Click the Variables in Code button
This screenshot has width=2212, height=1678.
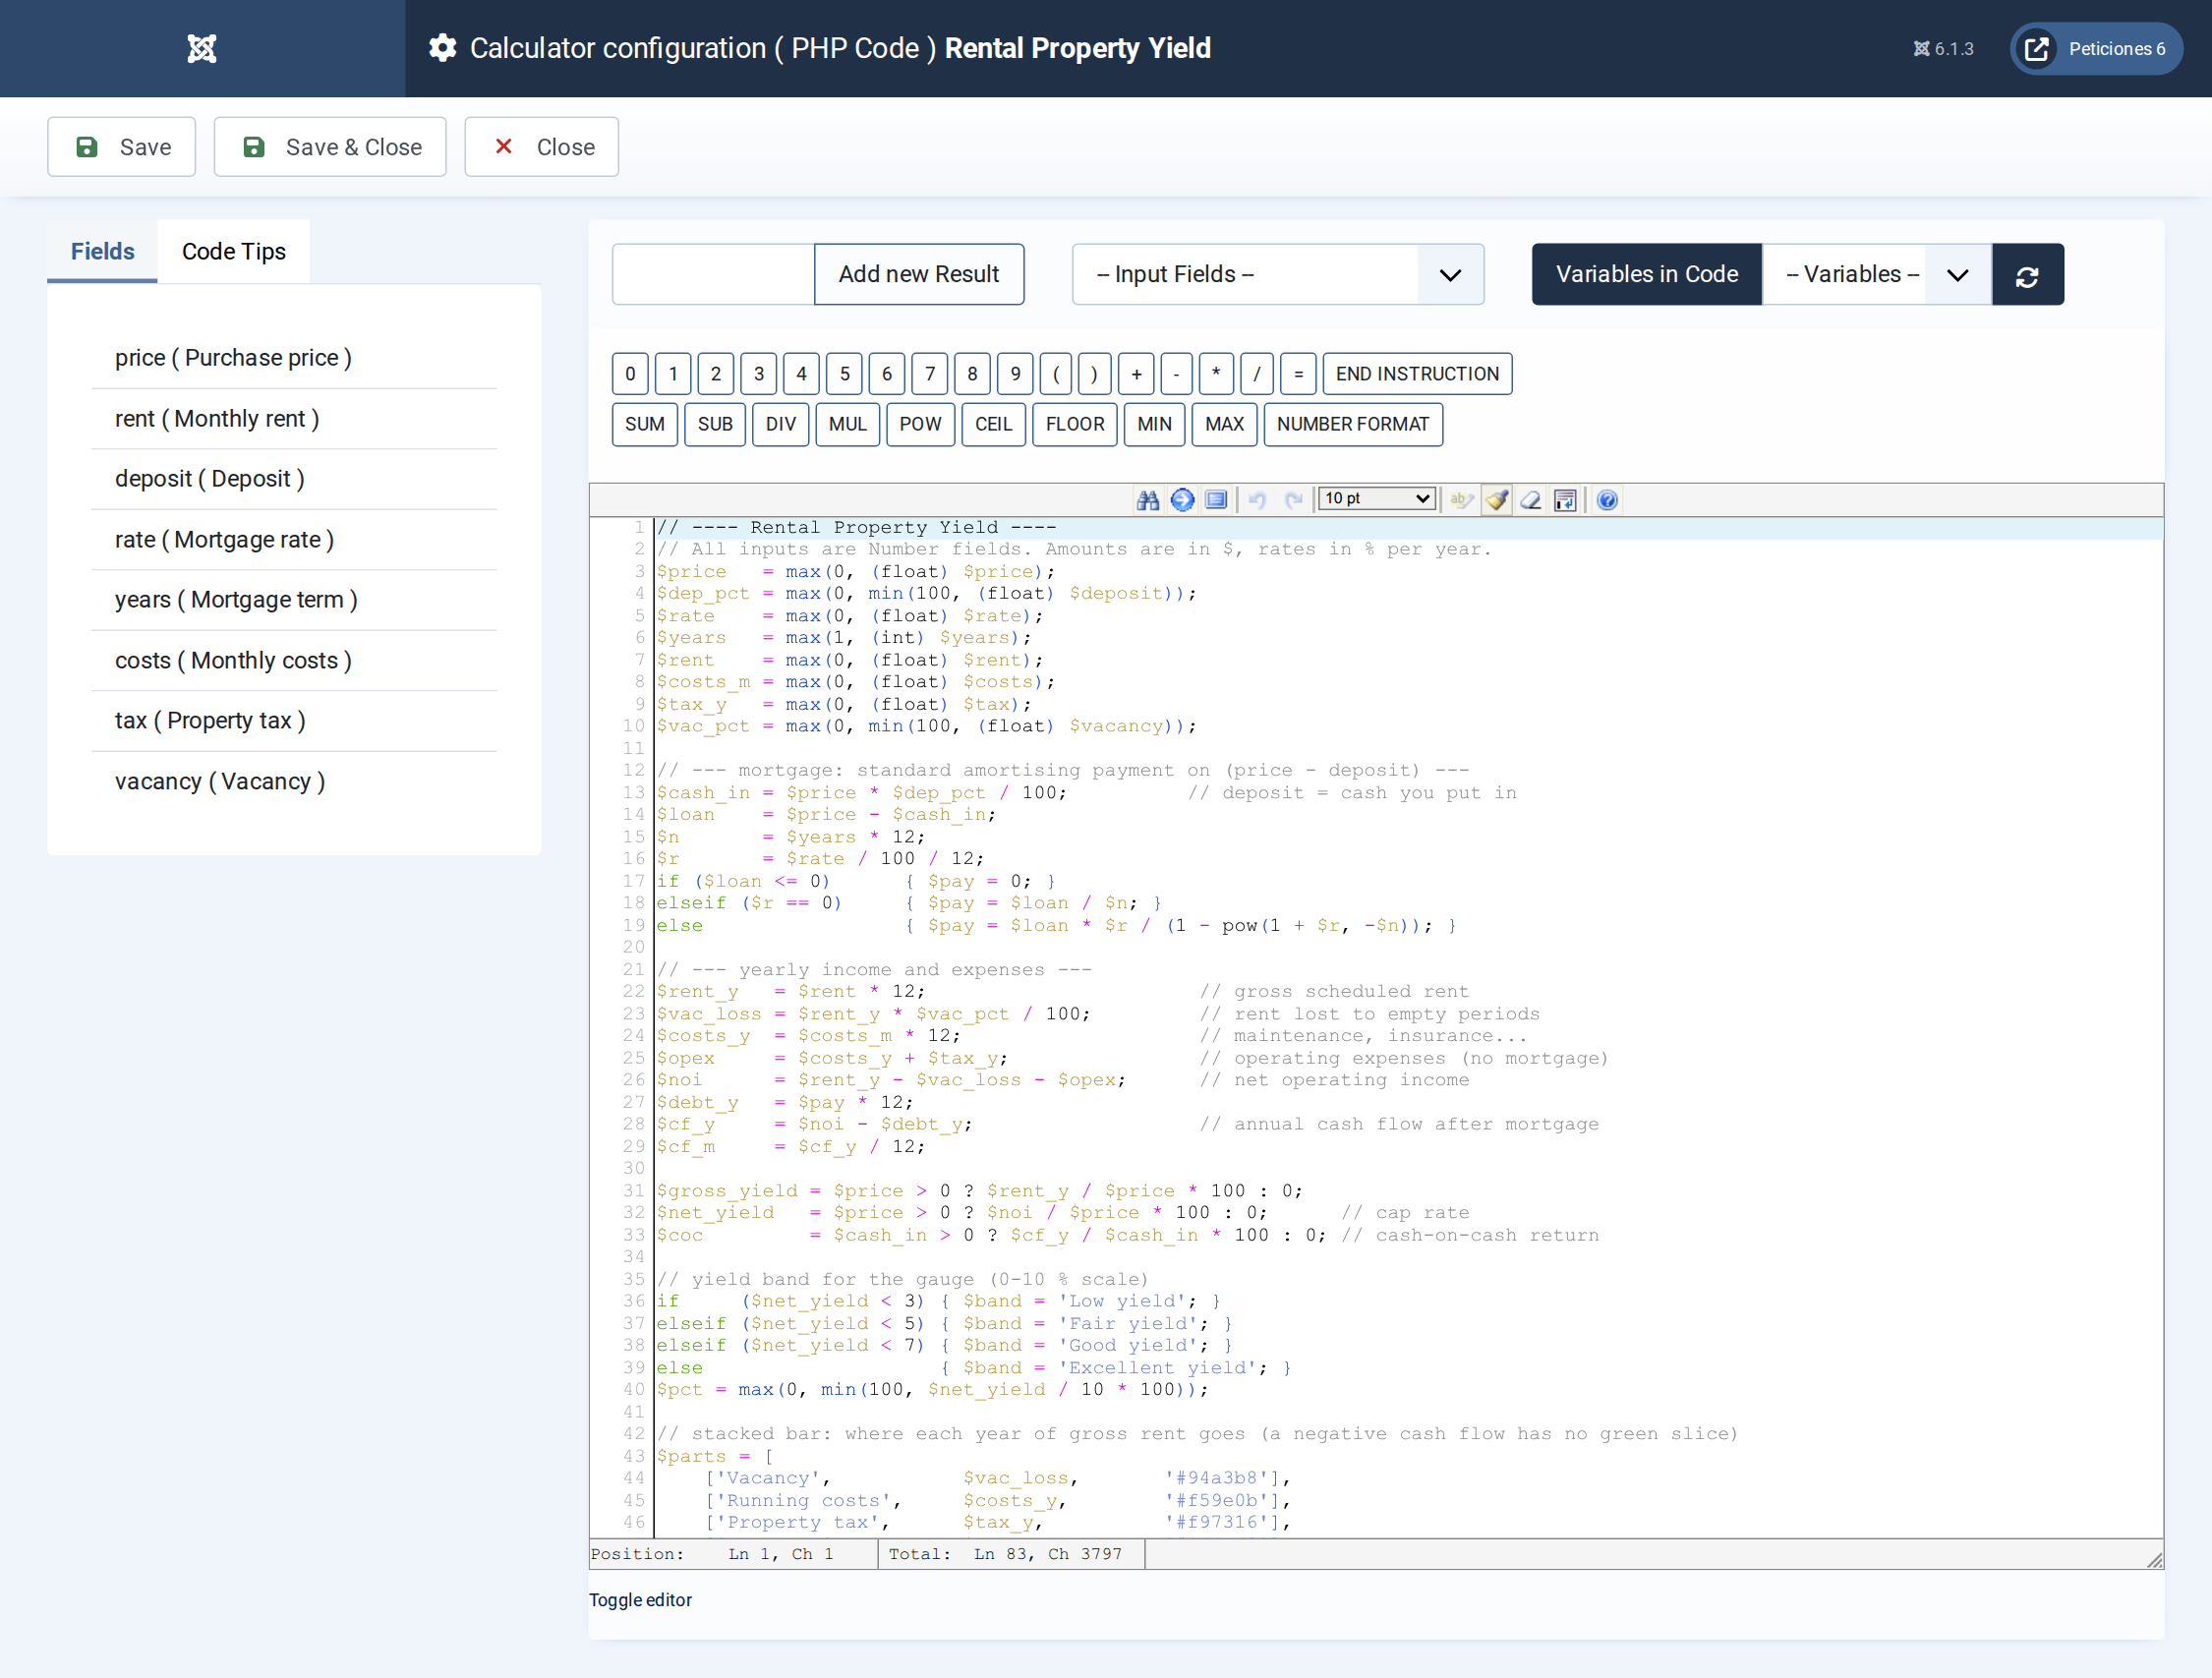(x=1647, y=274)
